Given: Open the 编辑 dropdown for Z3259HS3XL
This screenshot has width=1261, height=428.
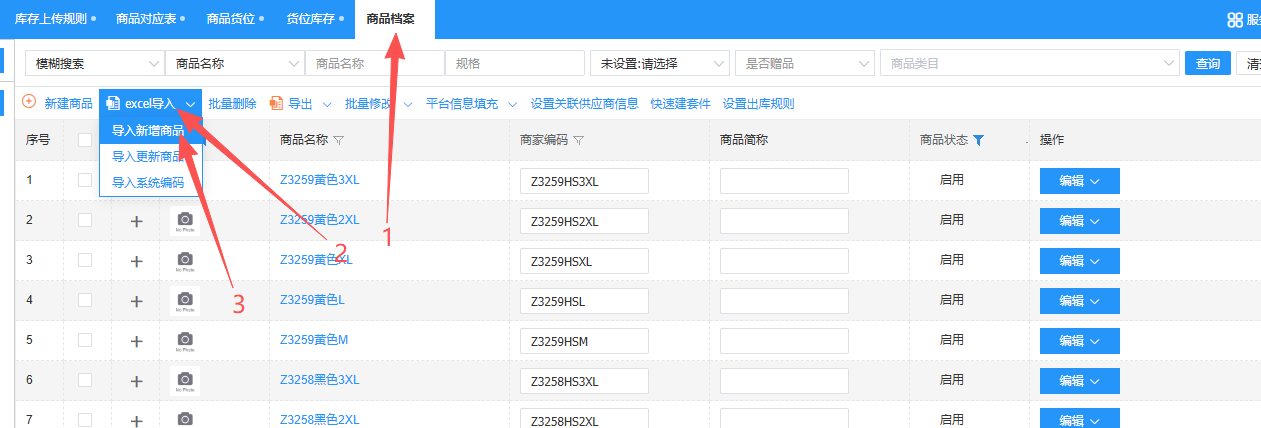Looking at the screenshot, I should [1080, 181].
